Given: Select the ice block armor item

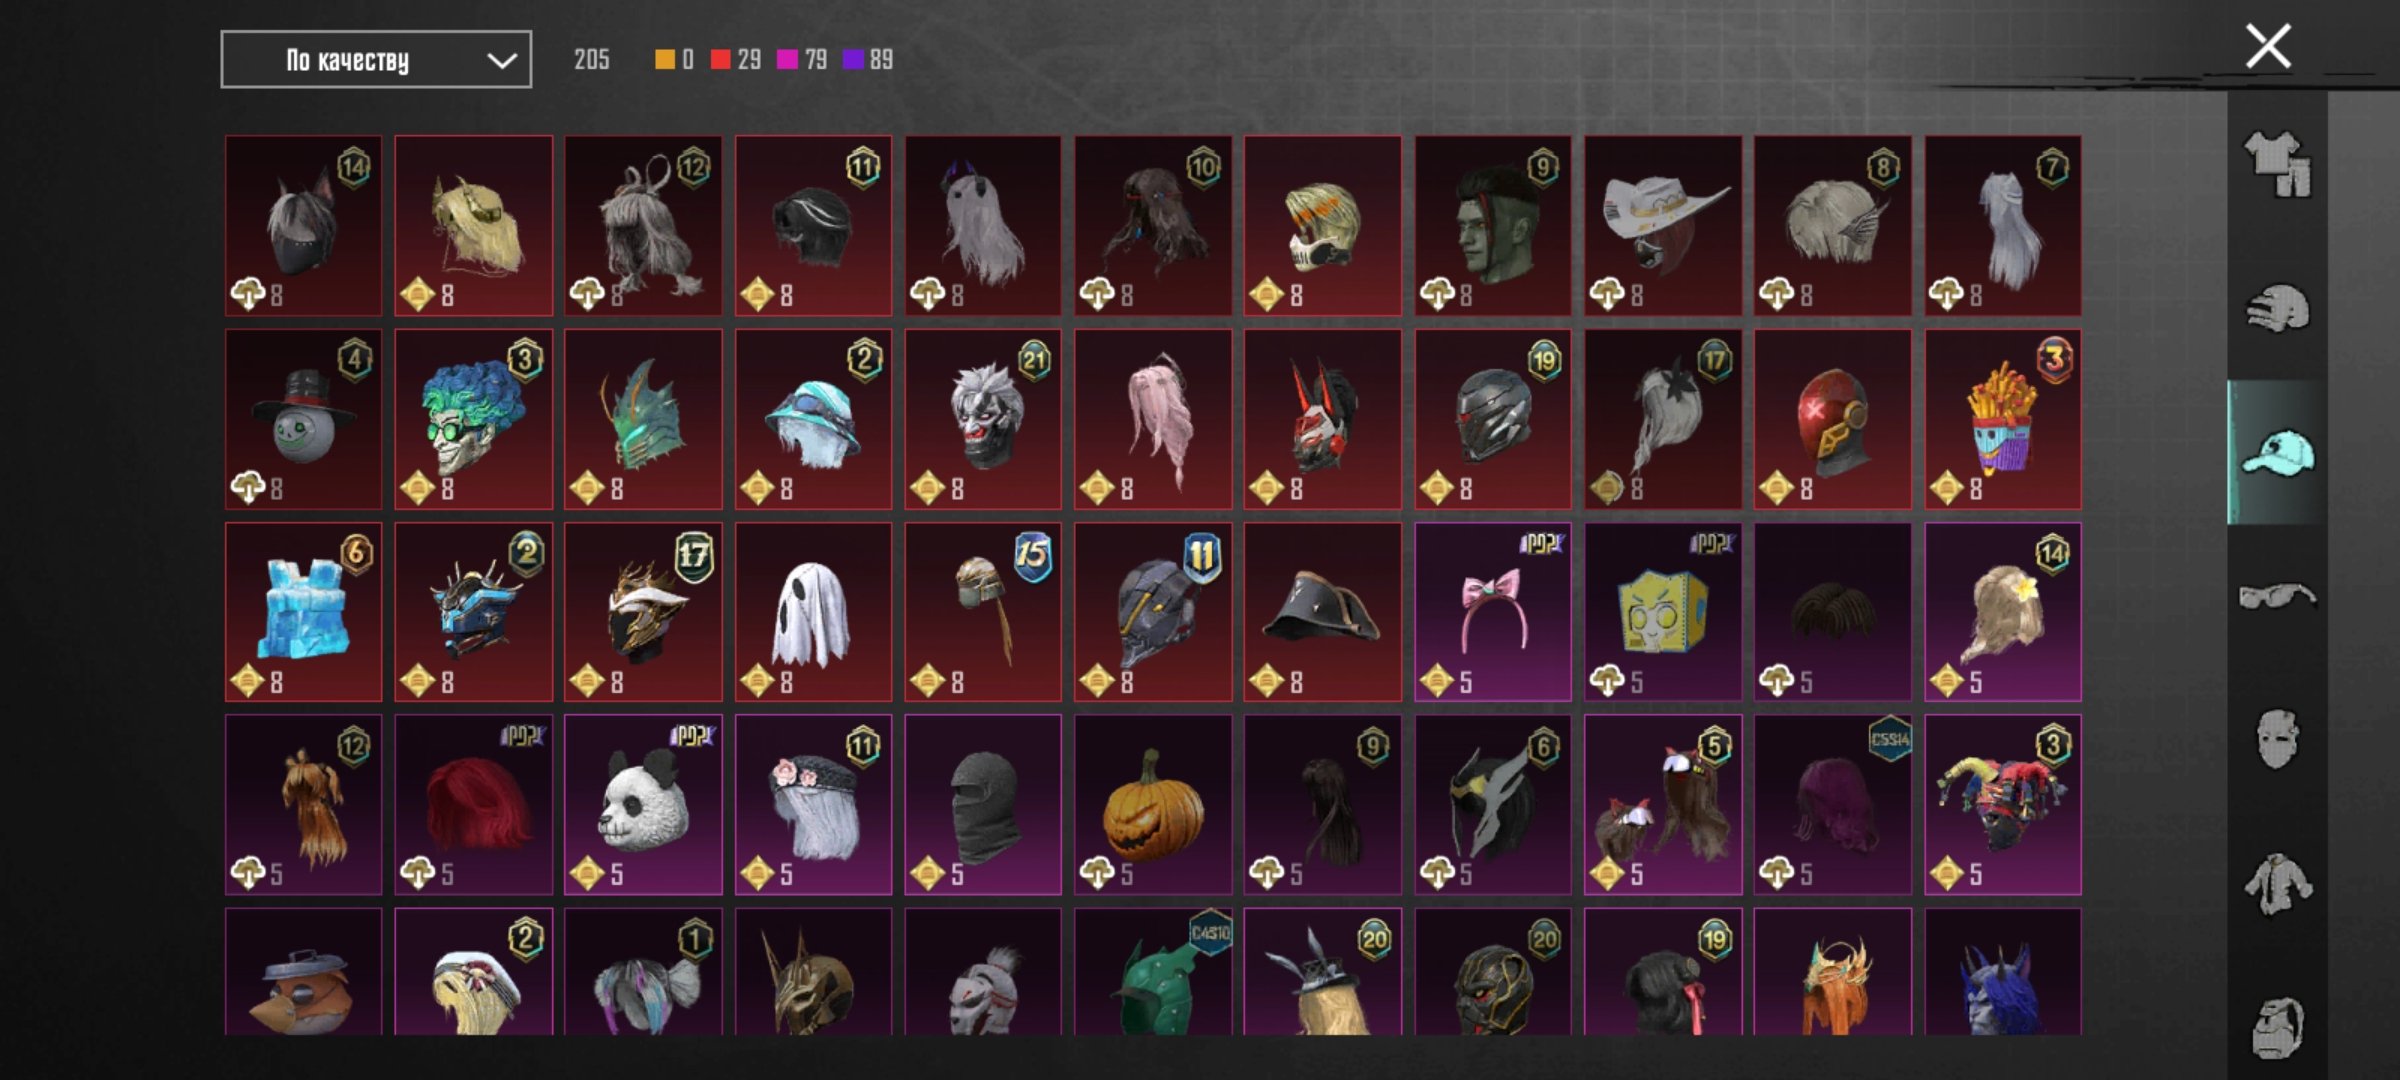Looking at the screenshot, I should 303,612.
